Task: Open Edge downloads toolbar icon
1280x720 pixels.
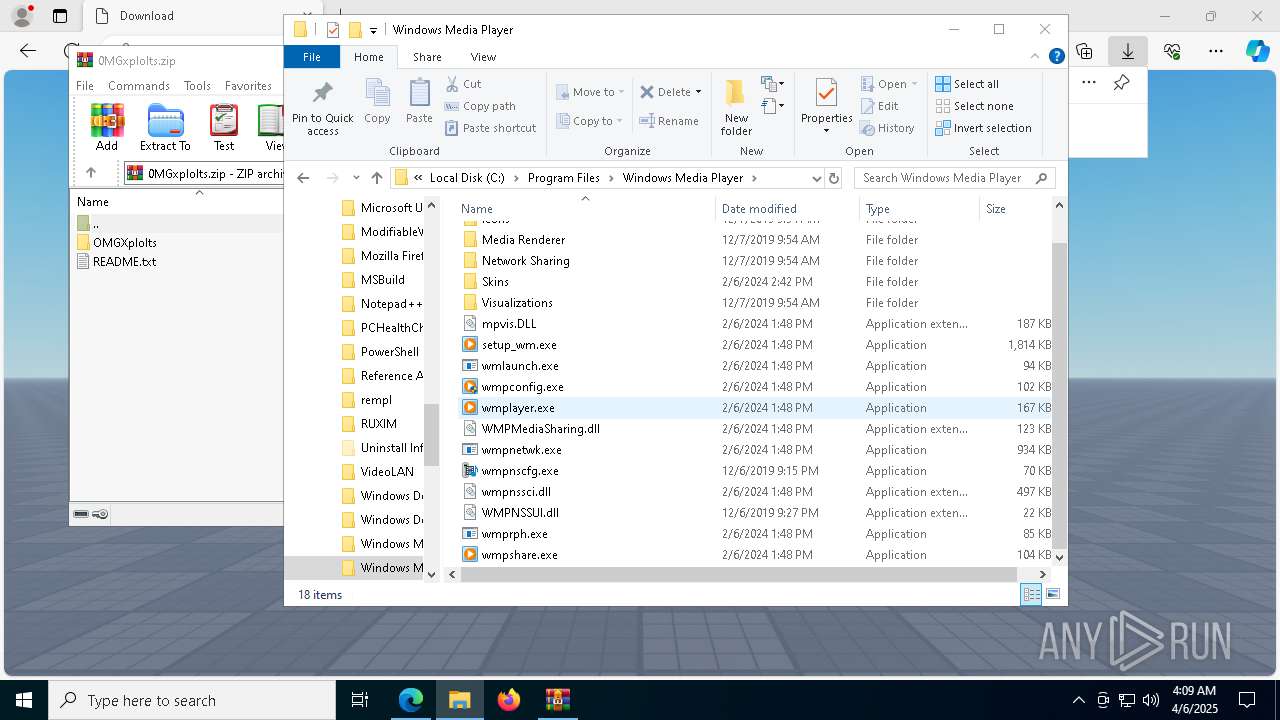Action: coord(1128,51)
